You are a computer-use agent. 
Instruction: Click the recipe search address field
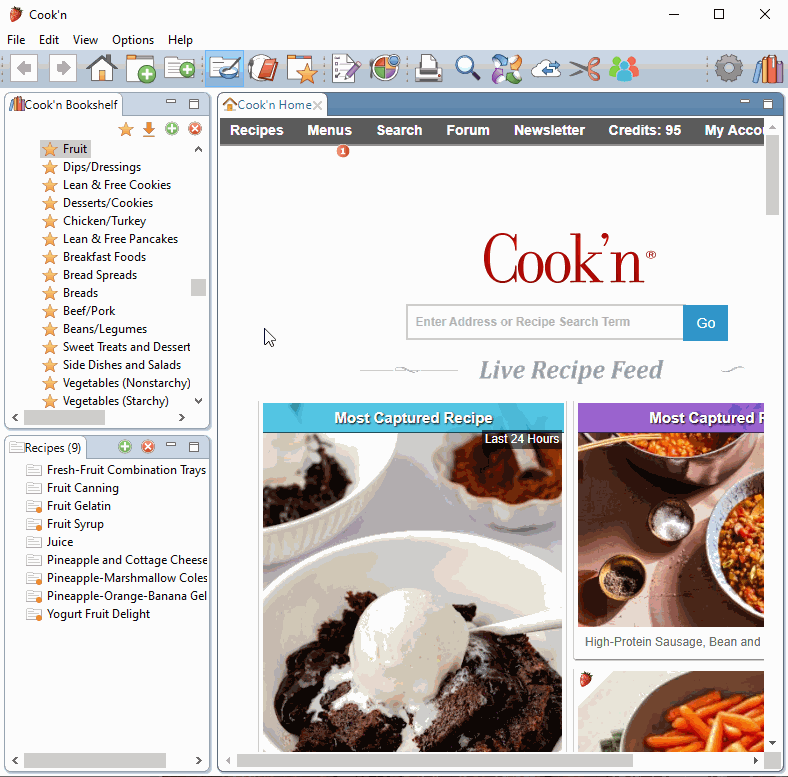545,322
